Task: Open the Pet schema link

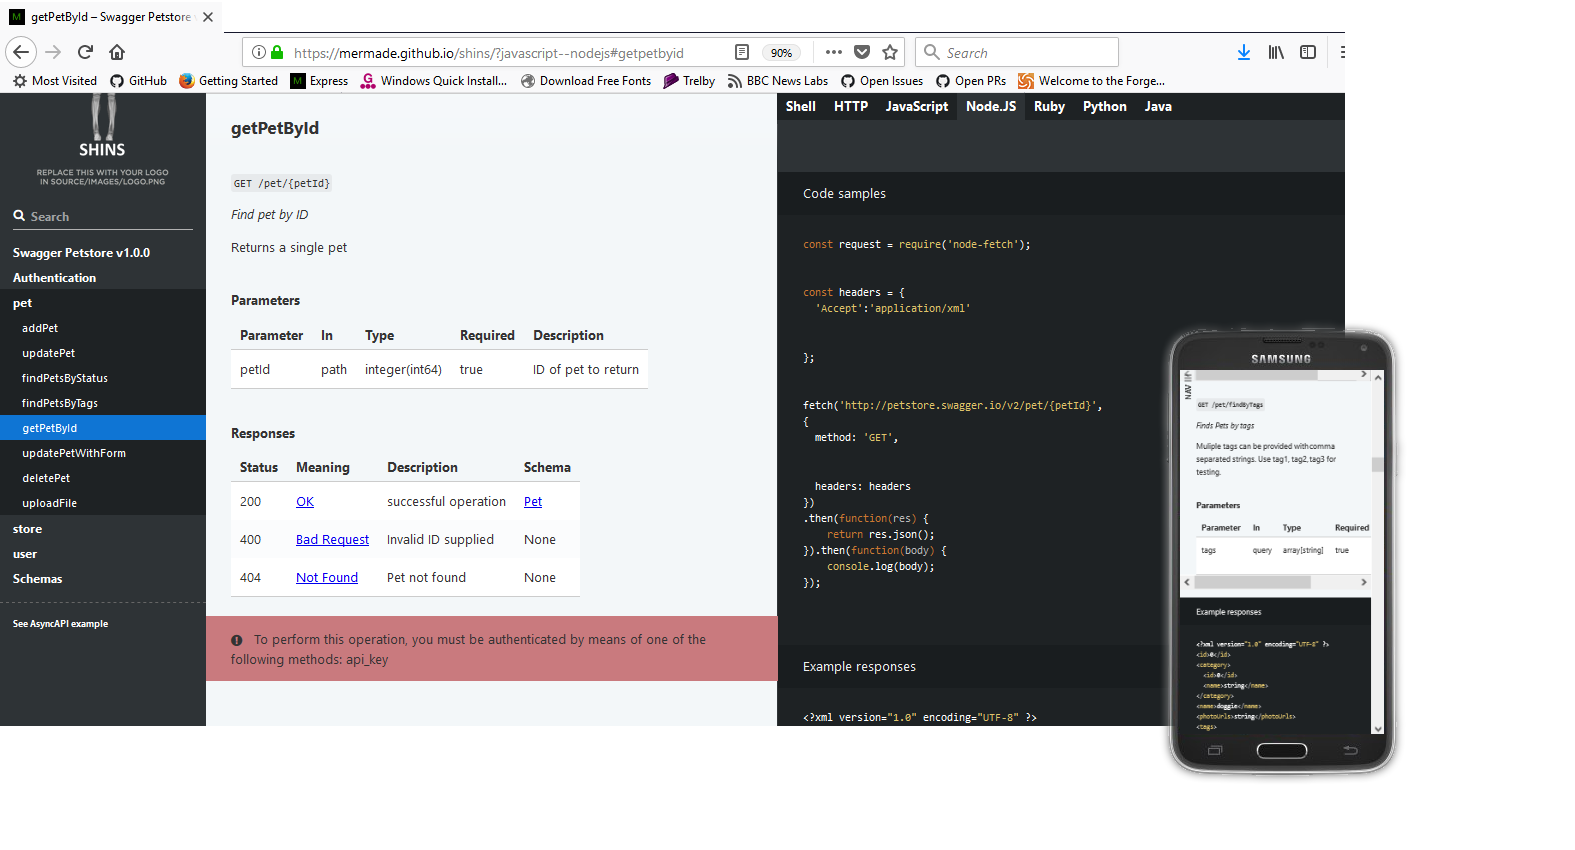Action: [x=533, y=502]
